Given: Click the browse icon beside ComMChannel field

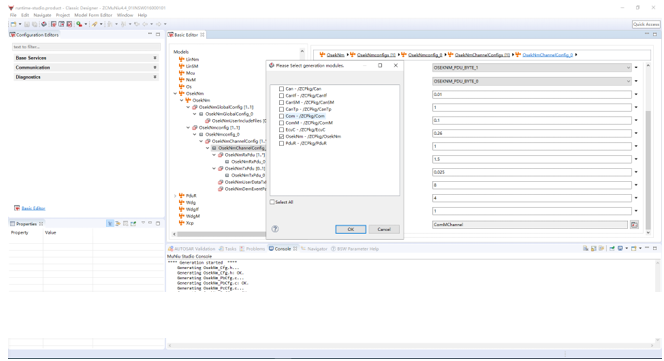Looking at the screenshot, I should pos(634,225).
